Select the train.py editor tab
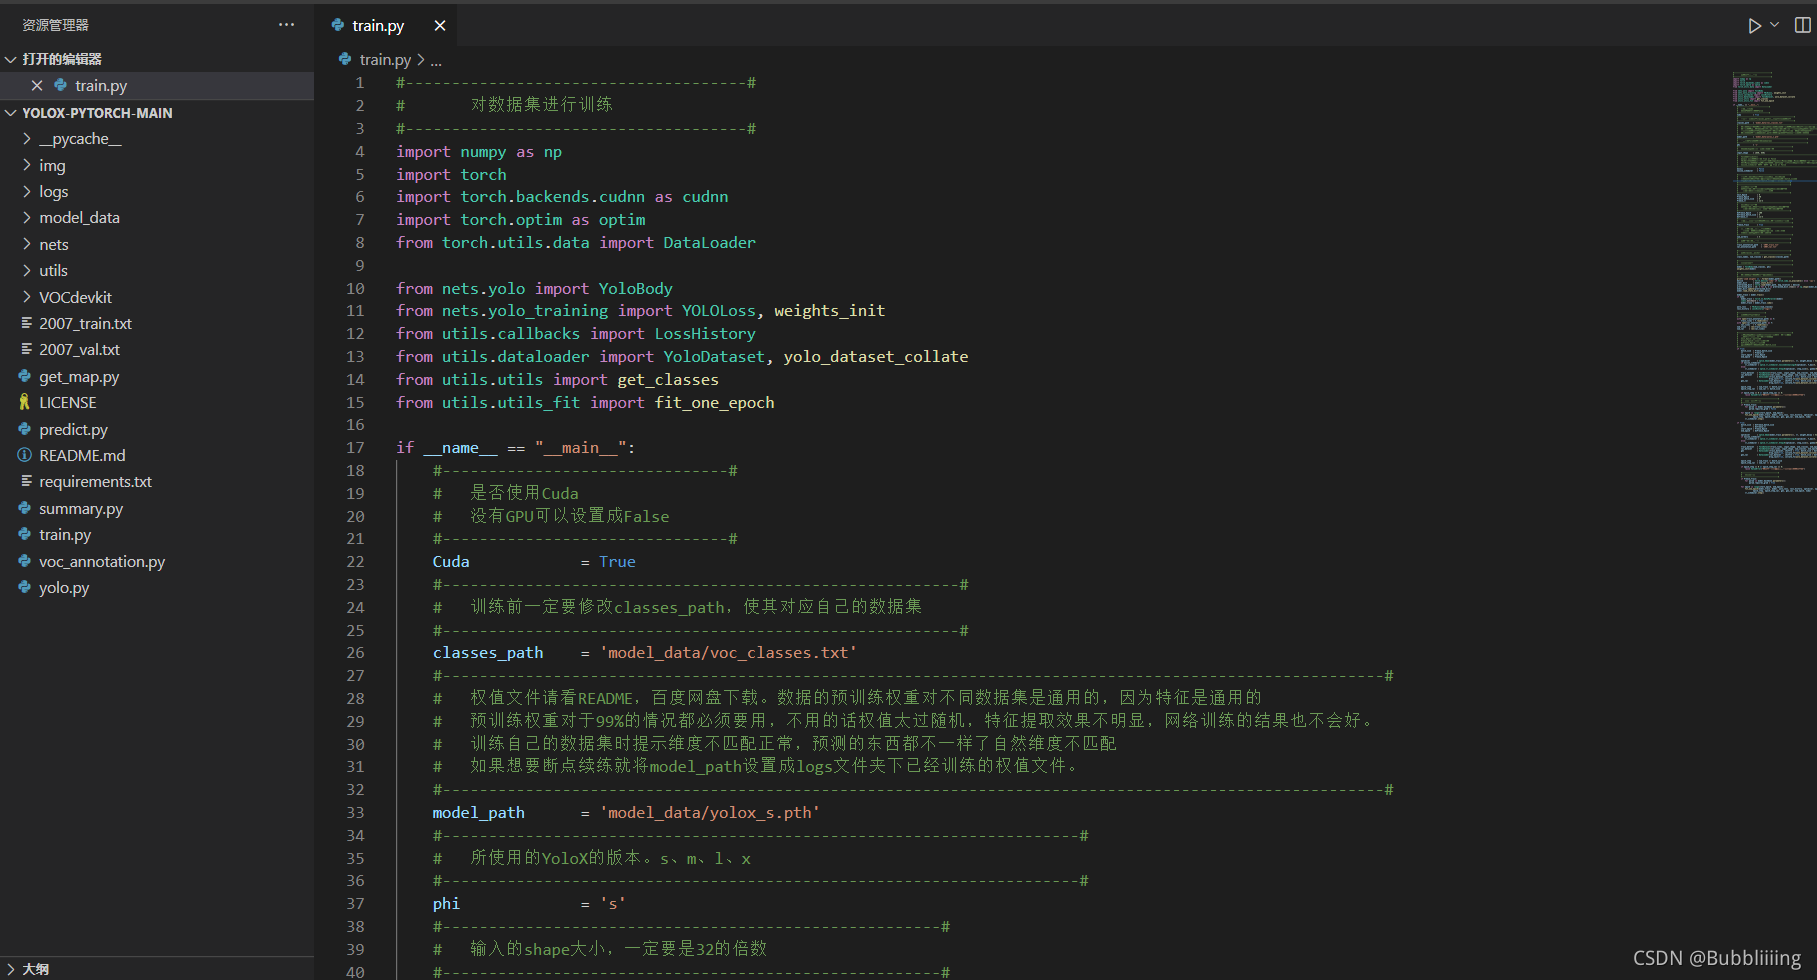The width and height of the screenshot is (1817, 980). click(x=386, y=26)
